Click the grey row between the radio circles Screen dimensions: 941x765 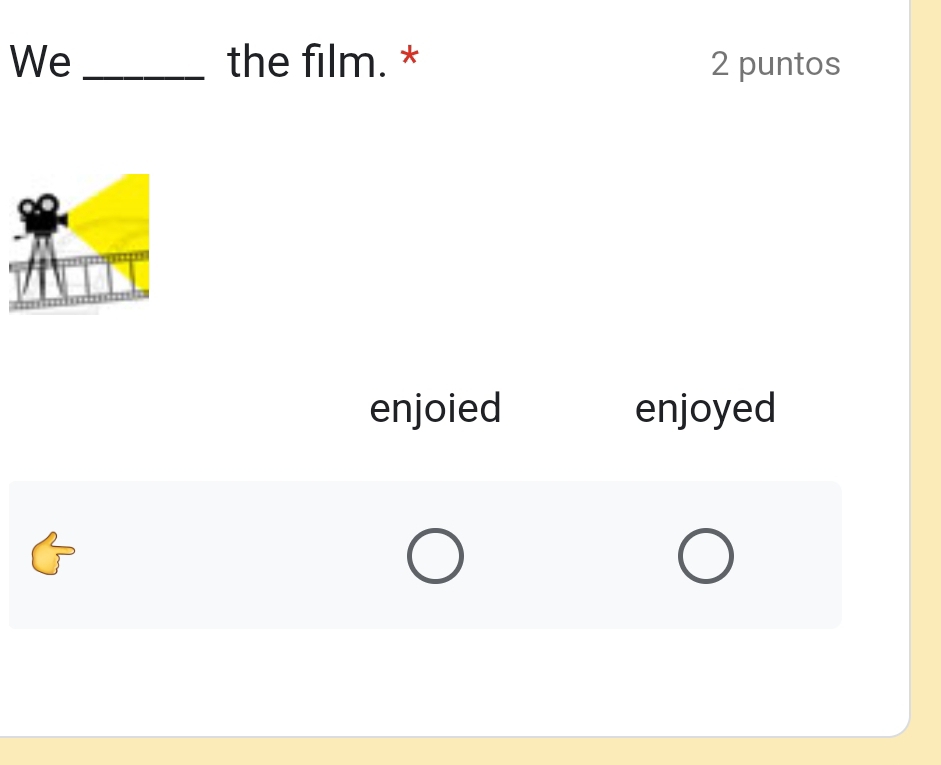(570, 556)
